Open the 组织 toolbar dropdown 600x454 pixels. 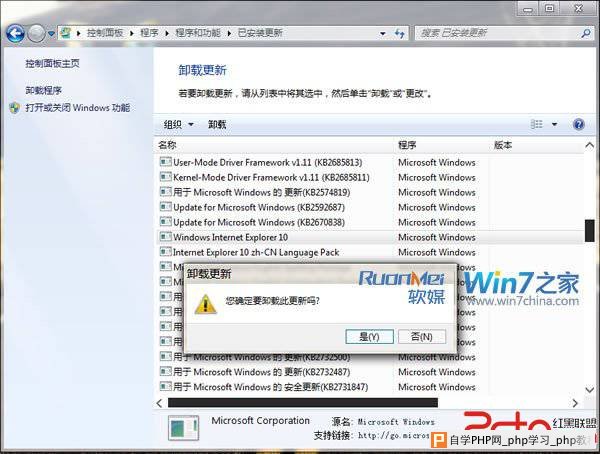click(x=178, y=124)
